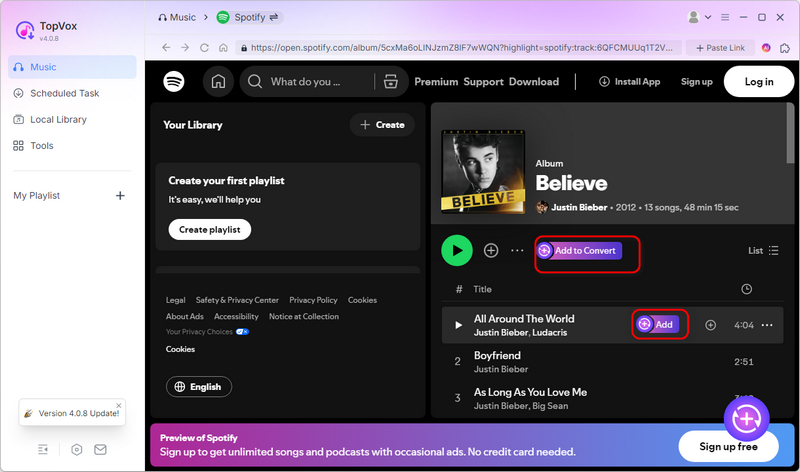Open the Legal link
Screen dimensions: 800x472
click(x=176, y=300)
